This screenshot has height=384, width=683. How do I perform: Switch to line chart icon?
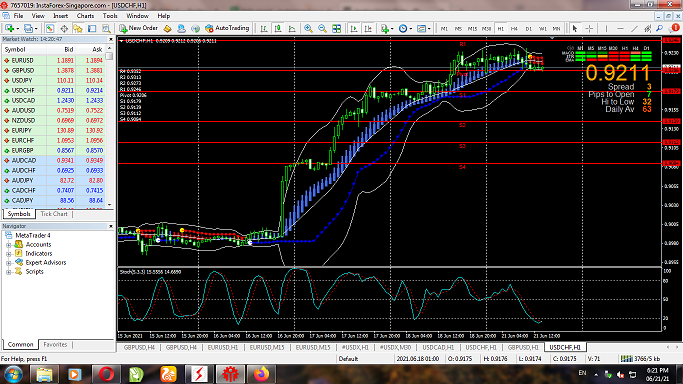point(292,28)
